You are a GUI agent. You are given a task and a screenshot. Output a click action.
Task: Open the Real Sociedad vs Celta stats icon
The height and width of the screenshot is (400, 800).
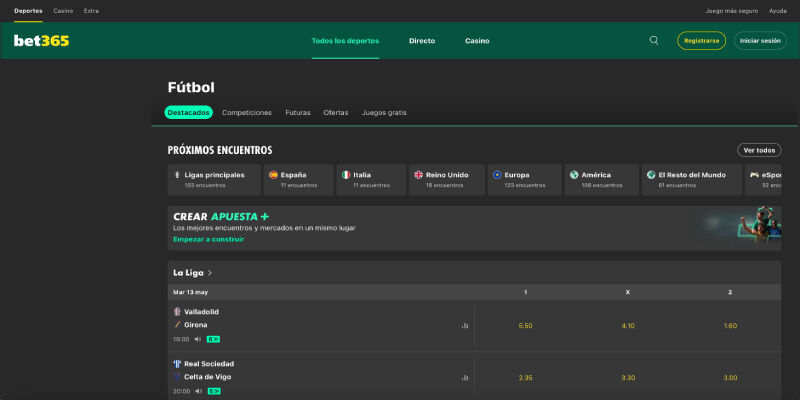(465, 378)
